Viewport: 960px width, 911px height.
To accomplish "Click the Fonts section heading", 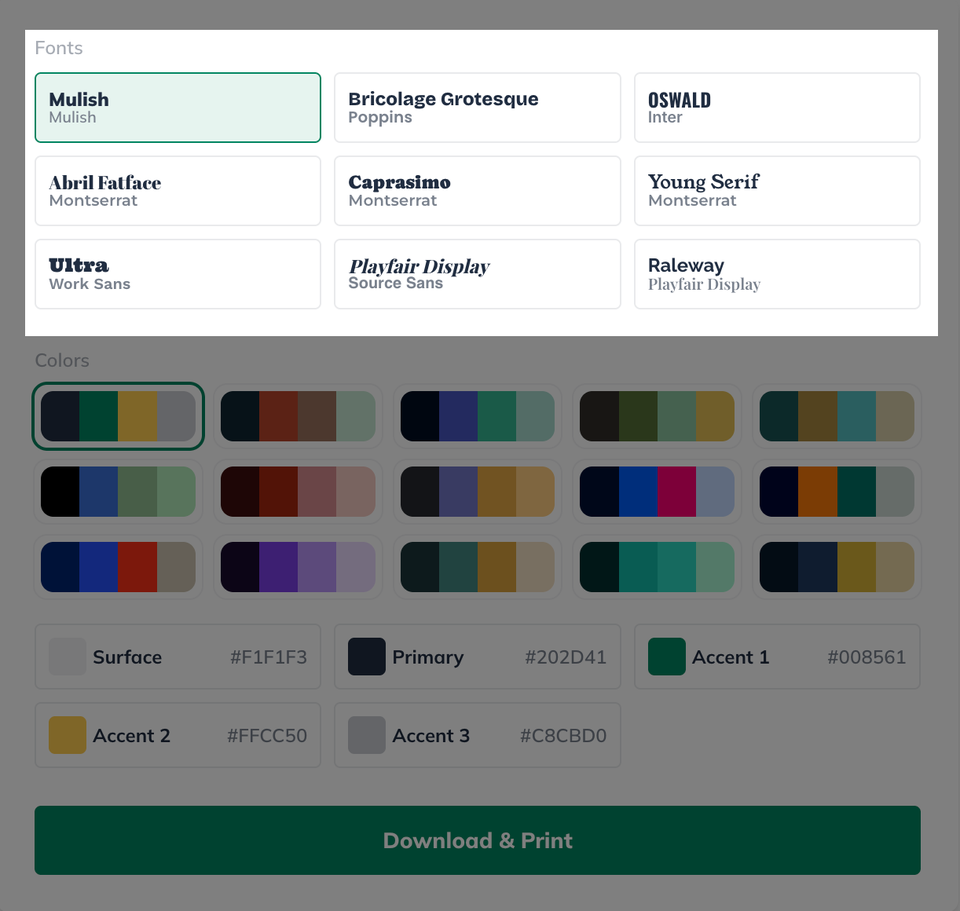I will tap(59, 48).
